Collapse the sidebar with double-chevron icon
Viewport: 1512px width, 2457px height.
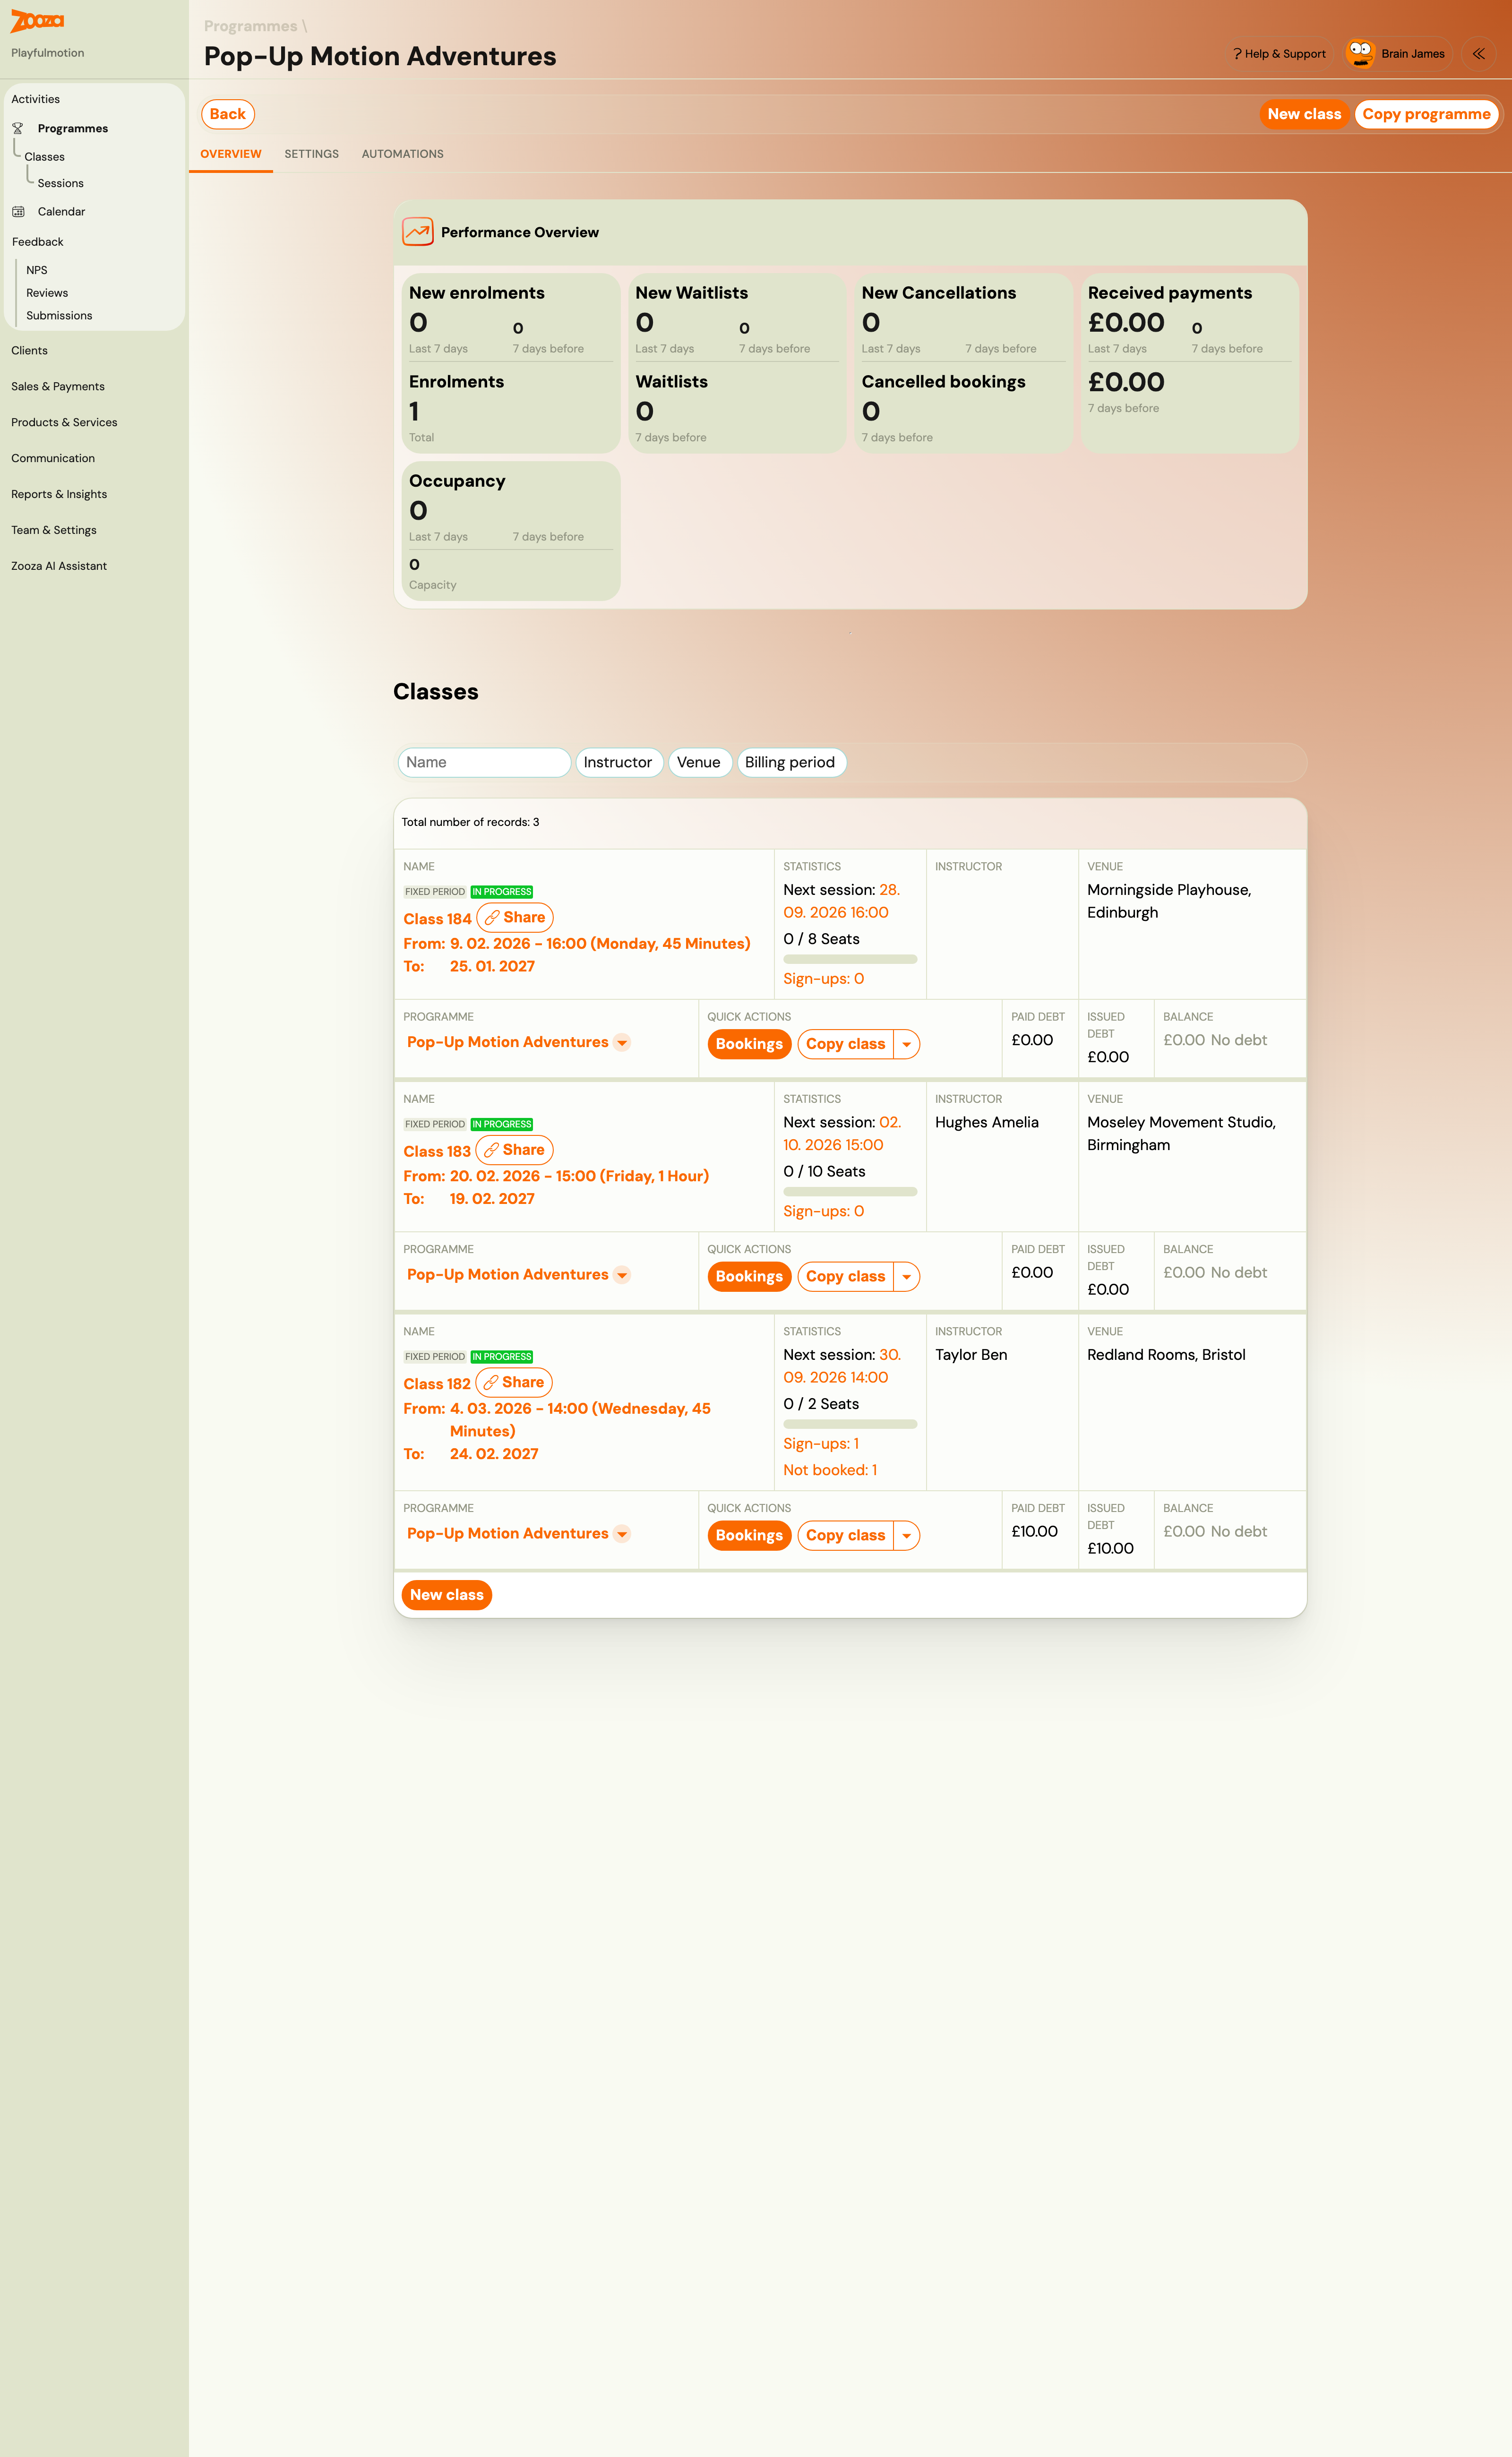tap(1478, 54)
